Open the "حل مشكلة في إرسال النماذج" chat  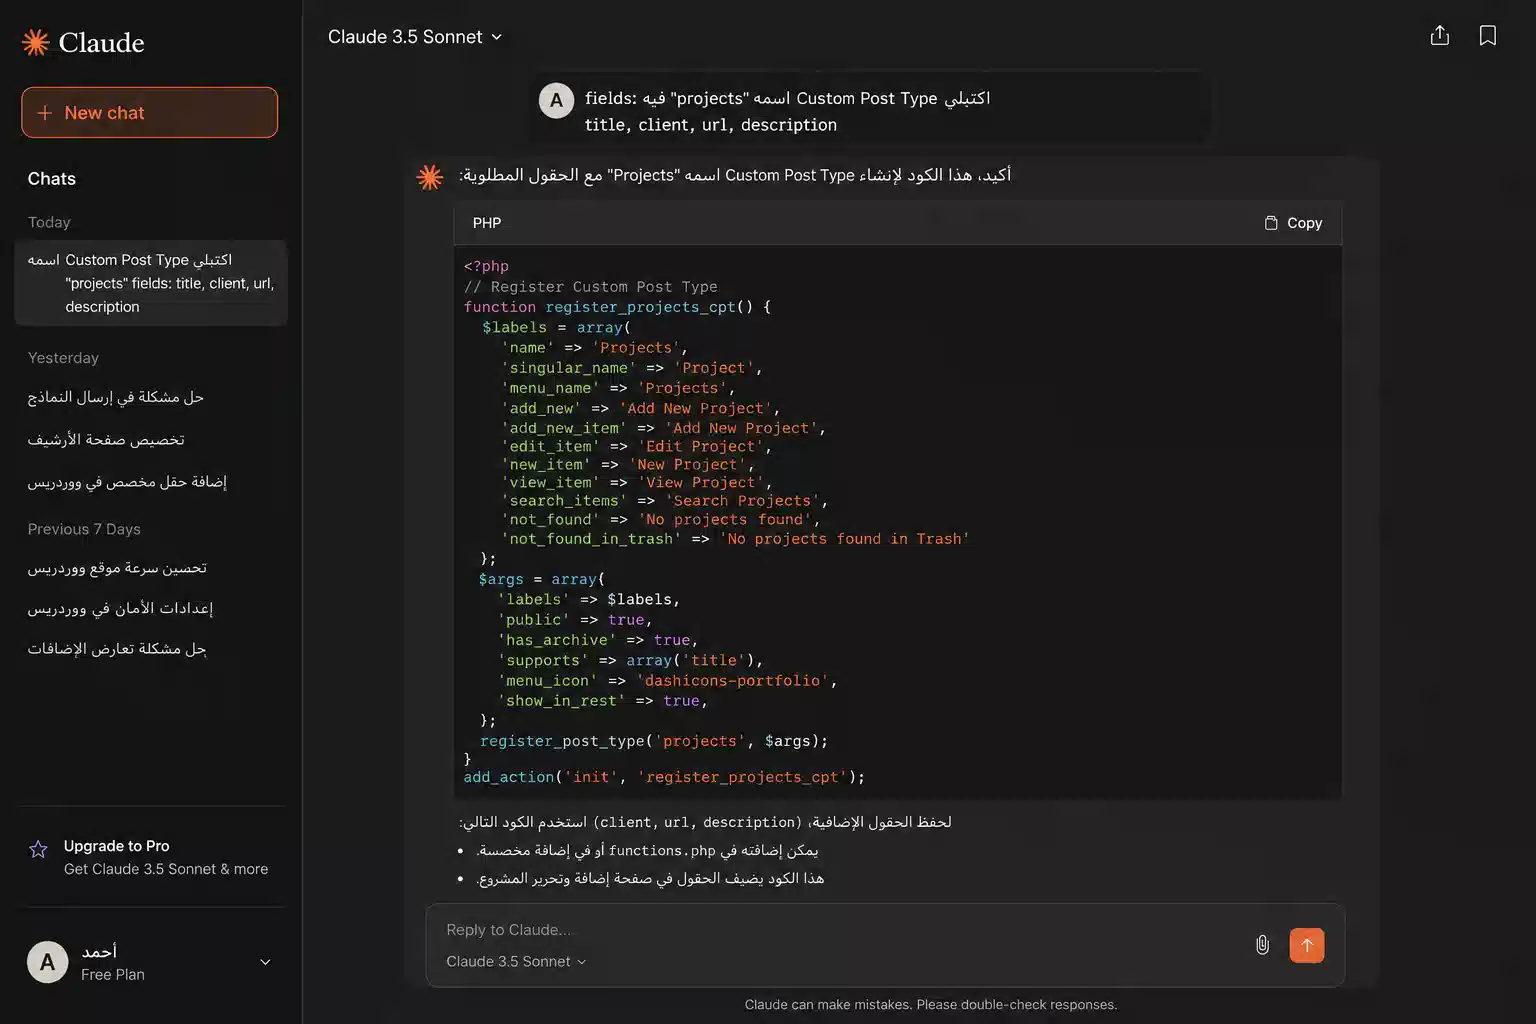[116, 397]
